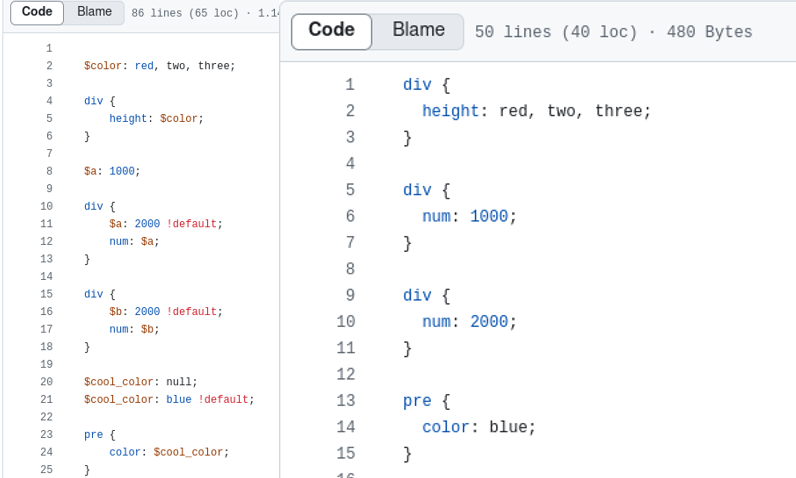Click line number 25 in the left pane

(46, 469)
